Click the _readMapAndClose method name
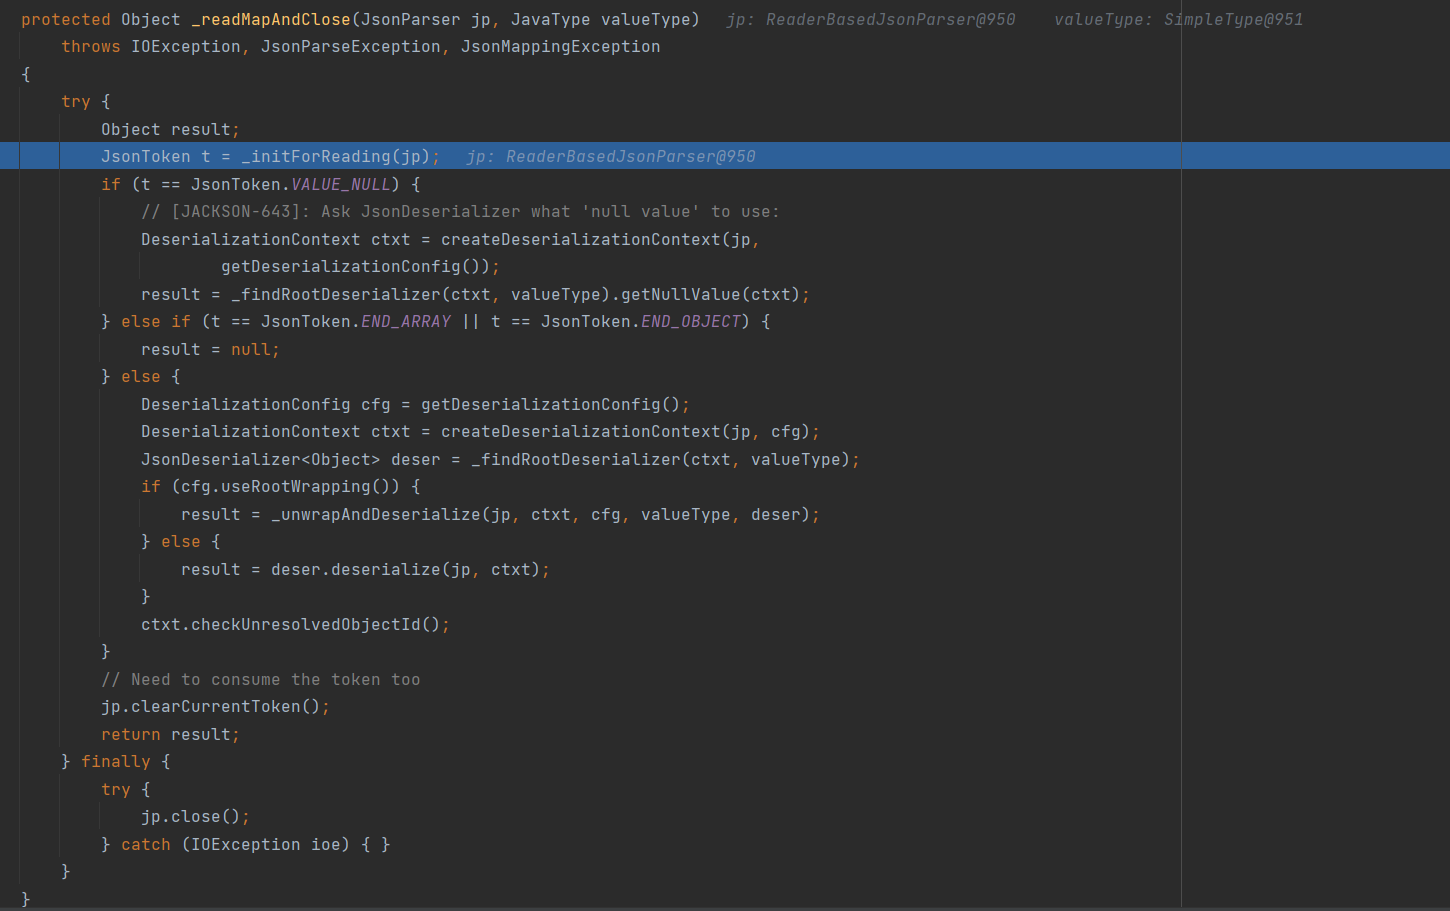The image size is (1450, 911). (270, 19)
